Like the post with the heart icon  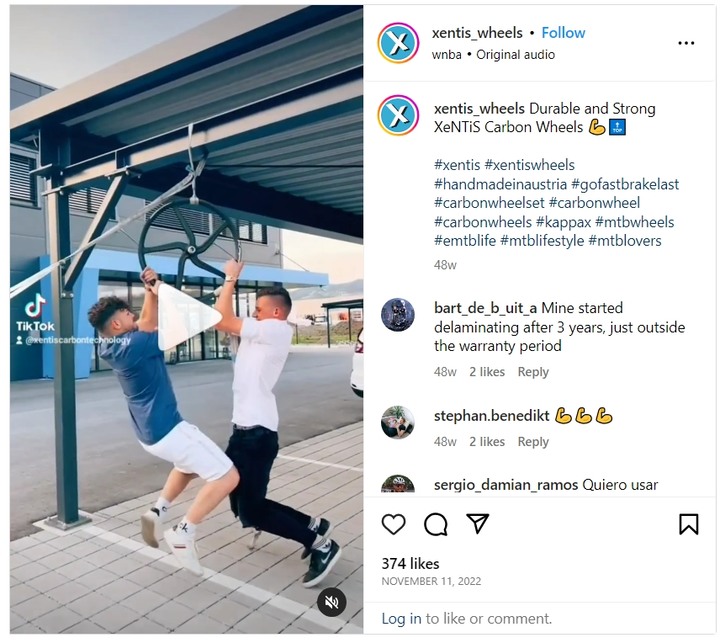[394, 524]
